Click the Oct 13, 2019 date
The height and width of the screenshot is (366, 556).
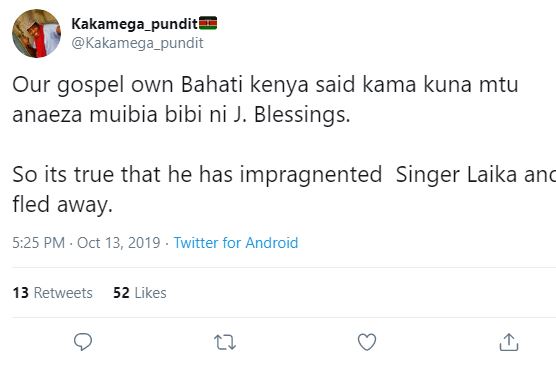(x=119, y=243)
